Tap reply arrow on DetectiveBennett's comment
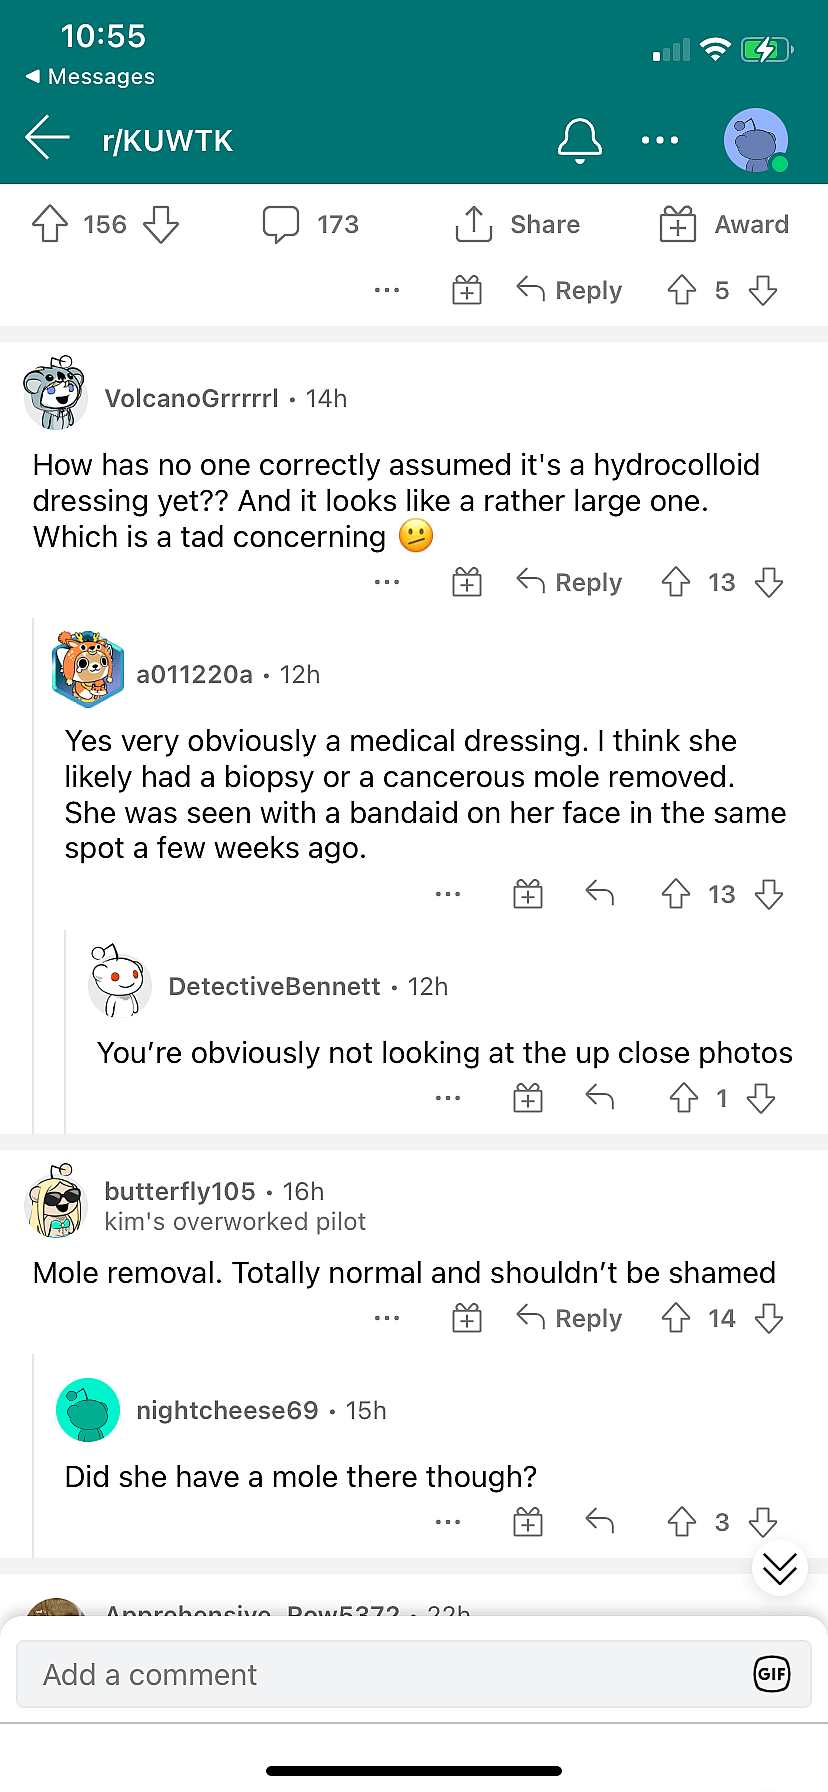The width and height of the screenshot is (828, 1792). (600, 1098)
